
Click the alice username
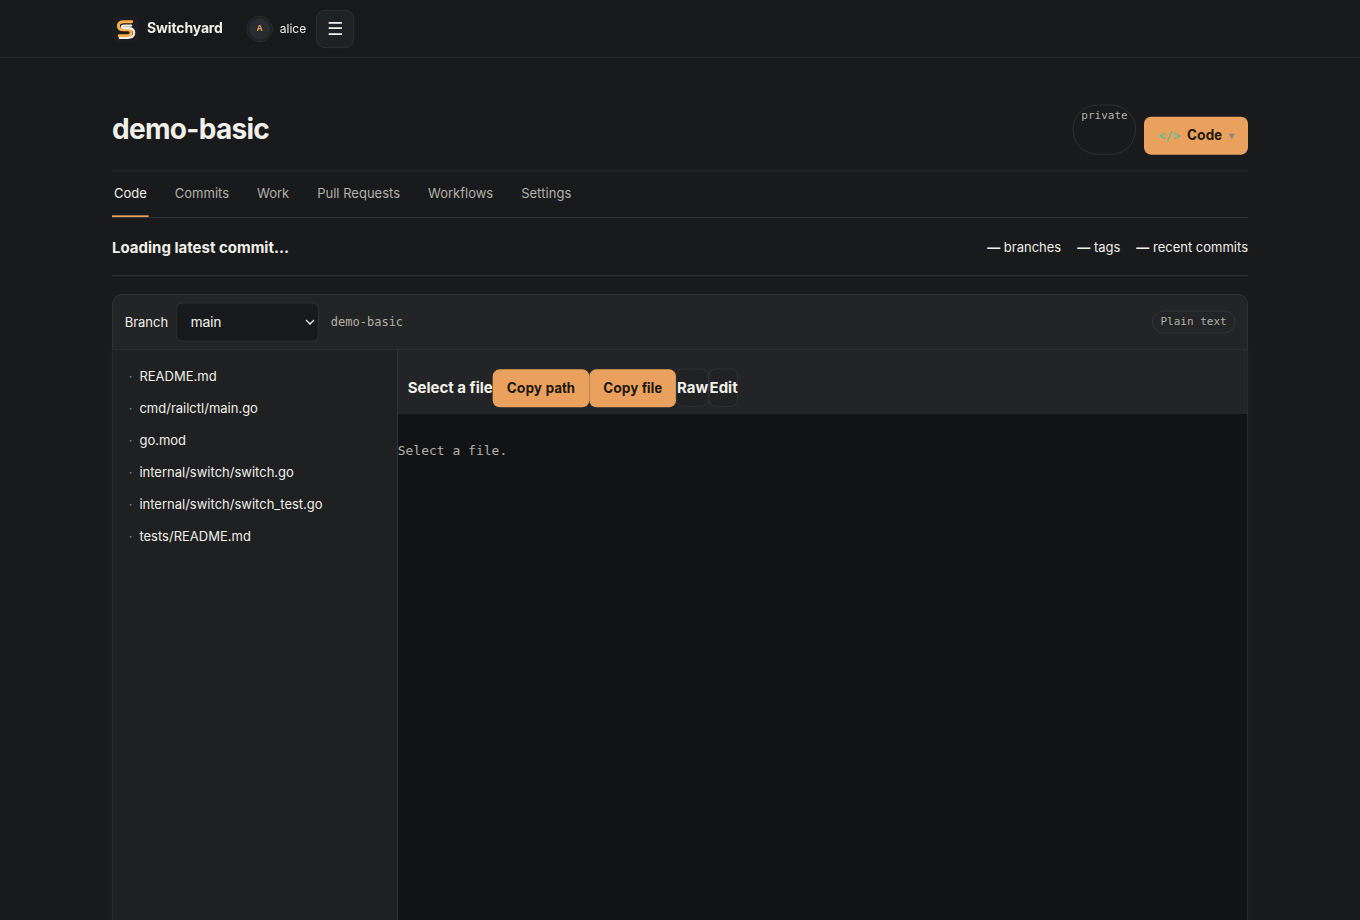point(293,29)
